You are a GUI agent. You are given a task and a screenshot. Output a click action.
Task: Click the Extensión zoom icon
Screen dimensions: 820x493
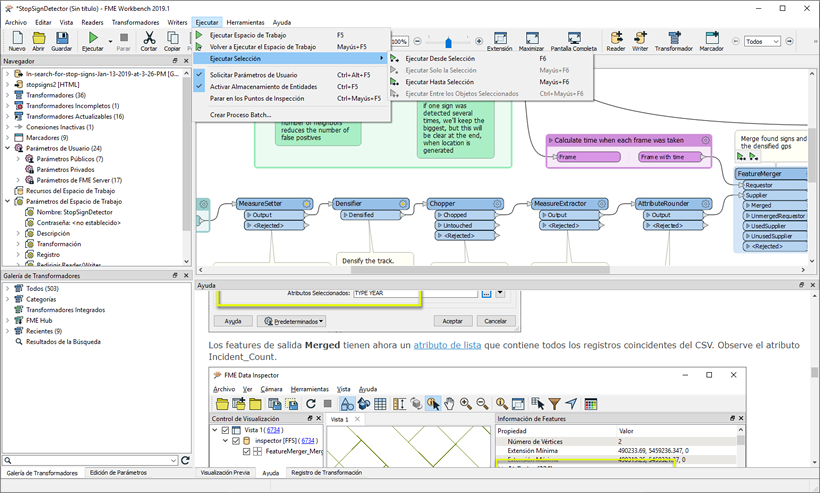[x=500, y=38]
